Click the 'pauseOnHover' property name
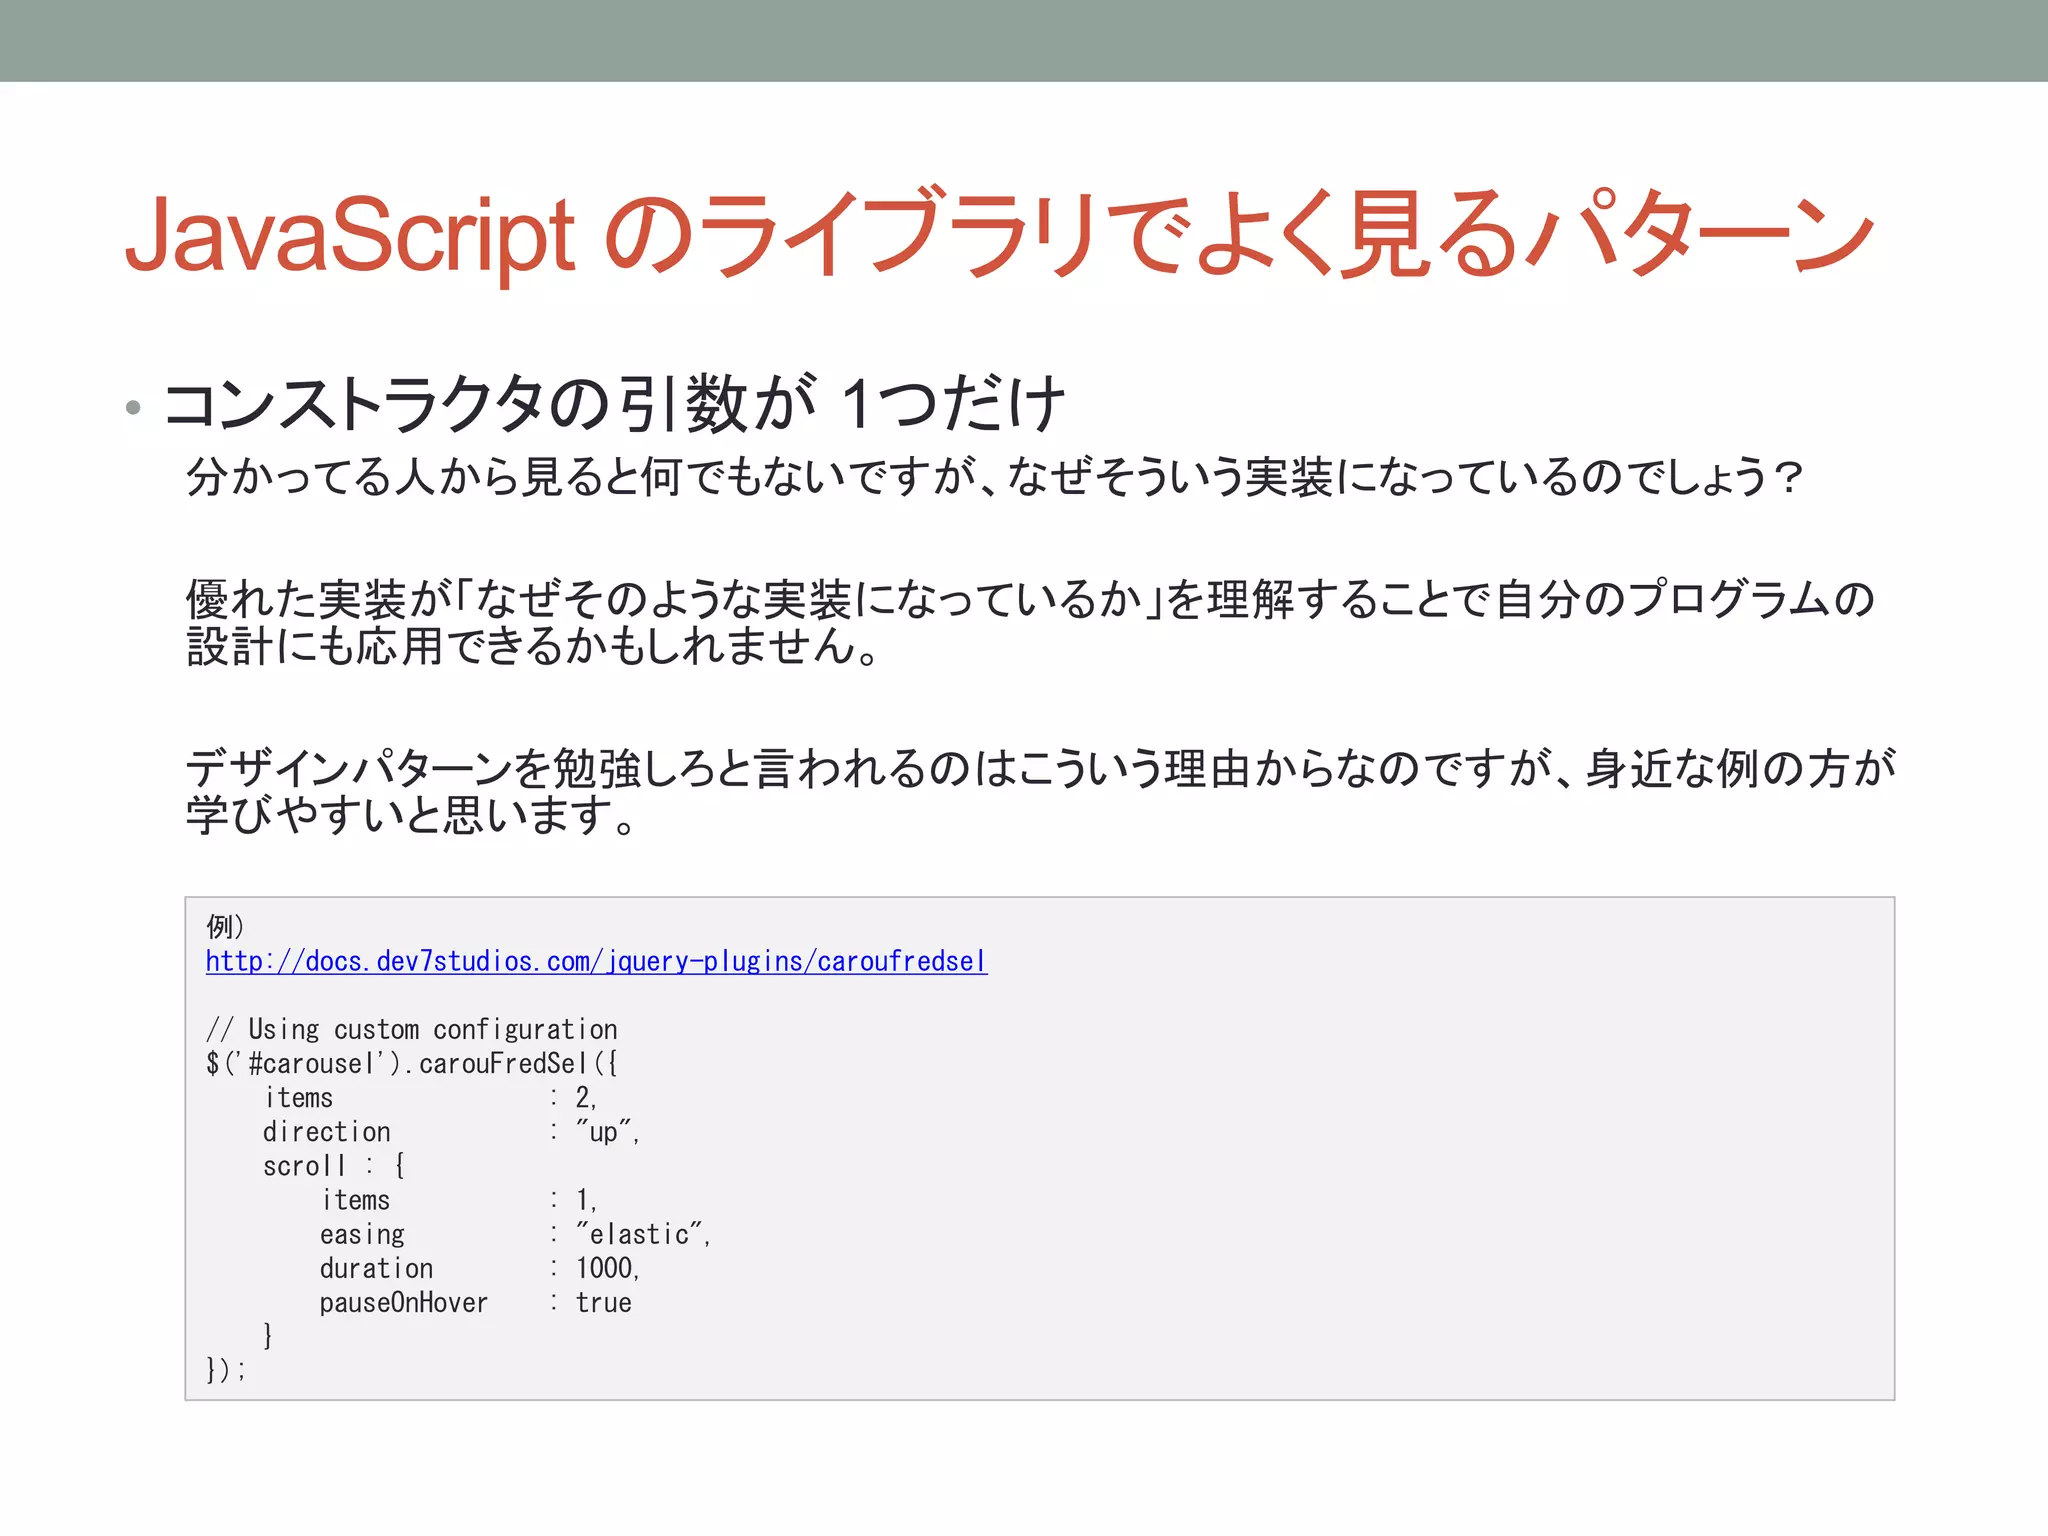The height and width of the screenshot is (1536, 2048). (x=404, y=1303)
